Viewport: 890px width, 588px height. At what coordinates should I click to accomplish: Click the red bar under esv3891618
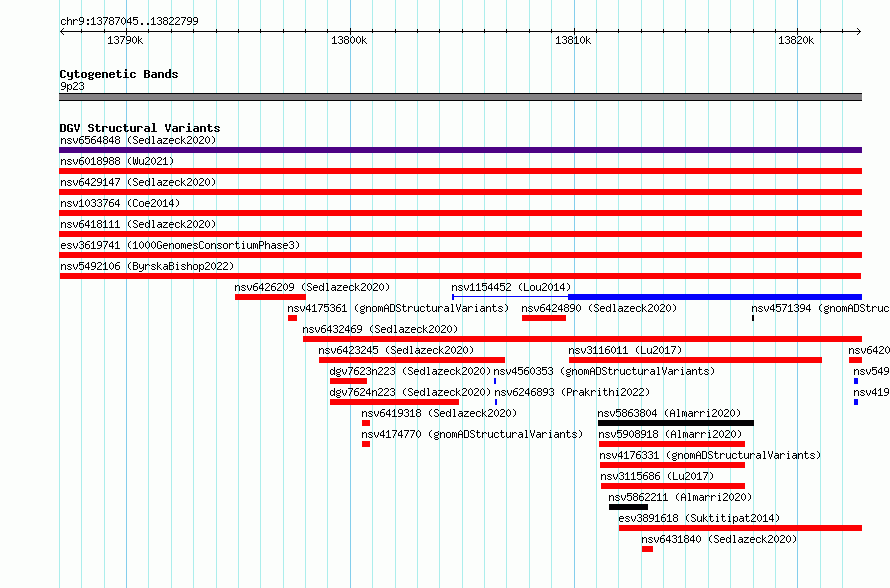(740, 528)
